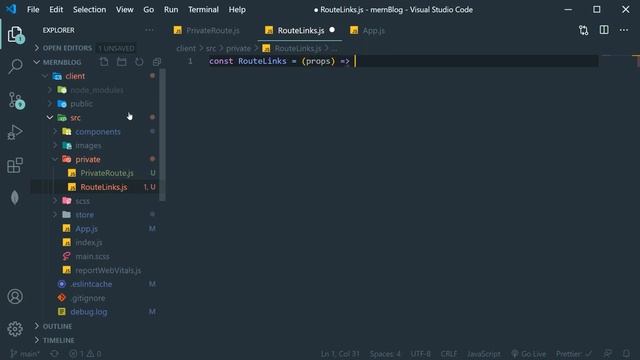The width and height of the screenshot is (640, 360).
Task: Select the RouteLinks.js editor tab
Action: [x=300, y=31]
